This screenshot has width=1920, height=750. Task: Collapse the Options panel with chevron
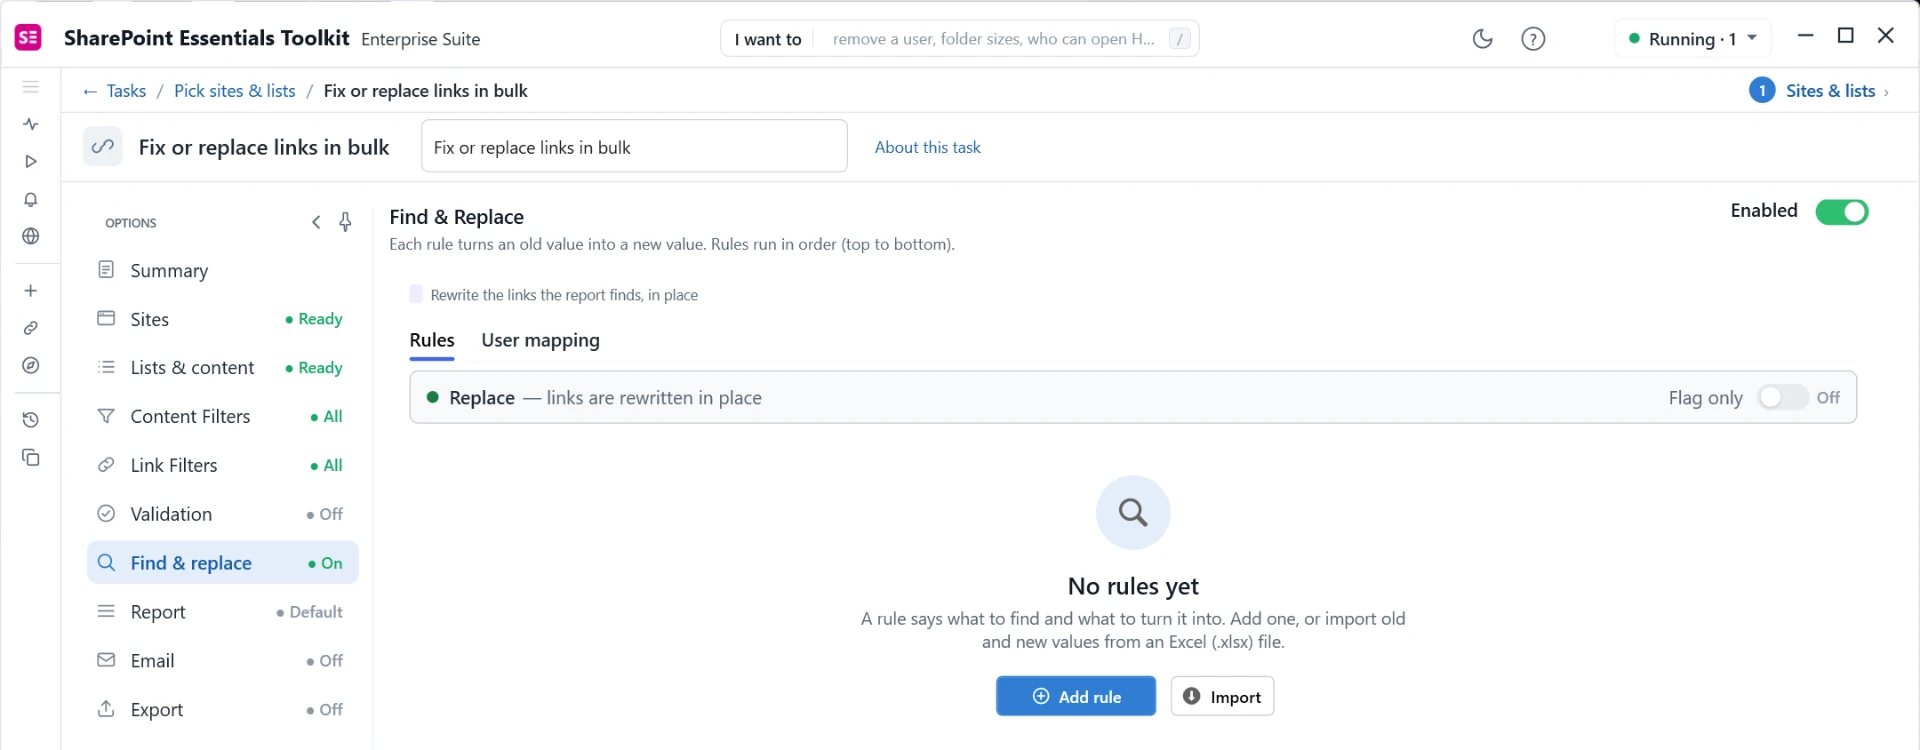pos(316,222)
